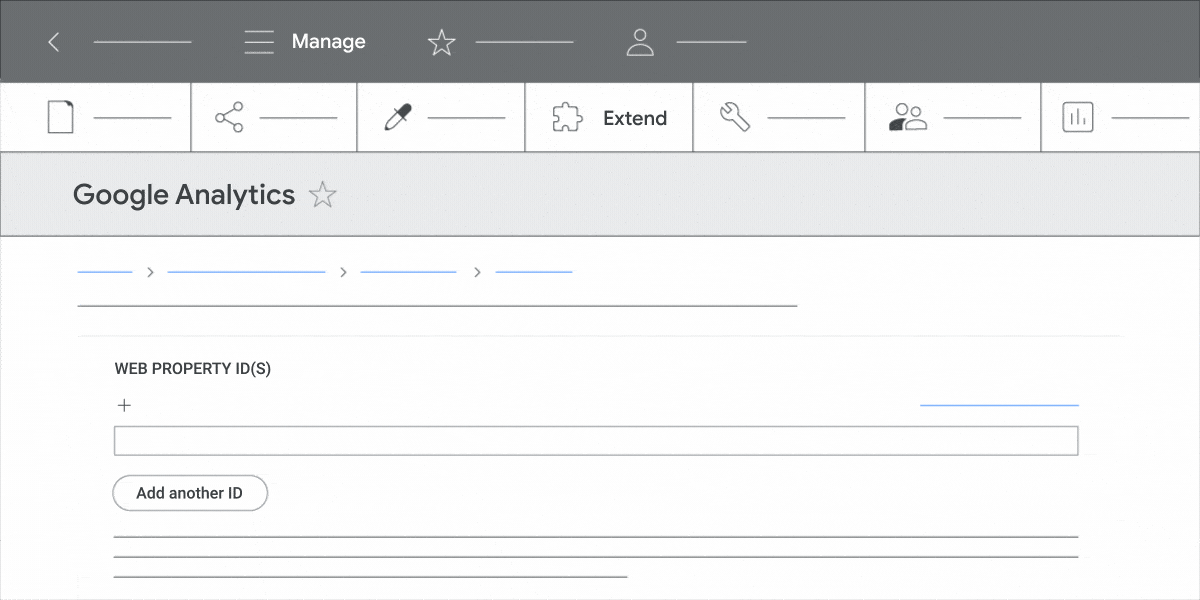Click the Google Analytics heading

[x=184, y=195]
